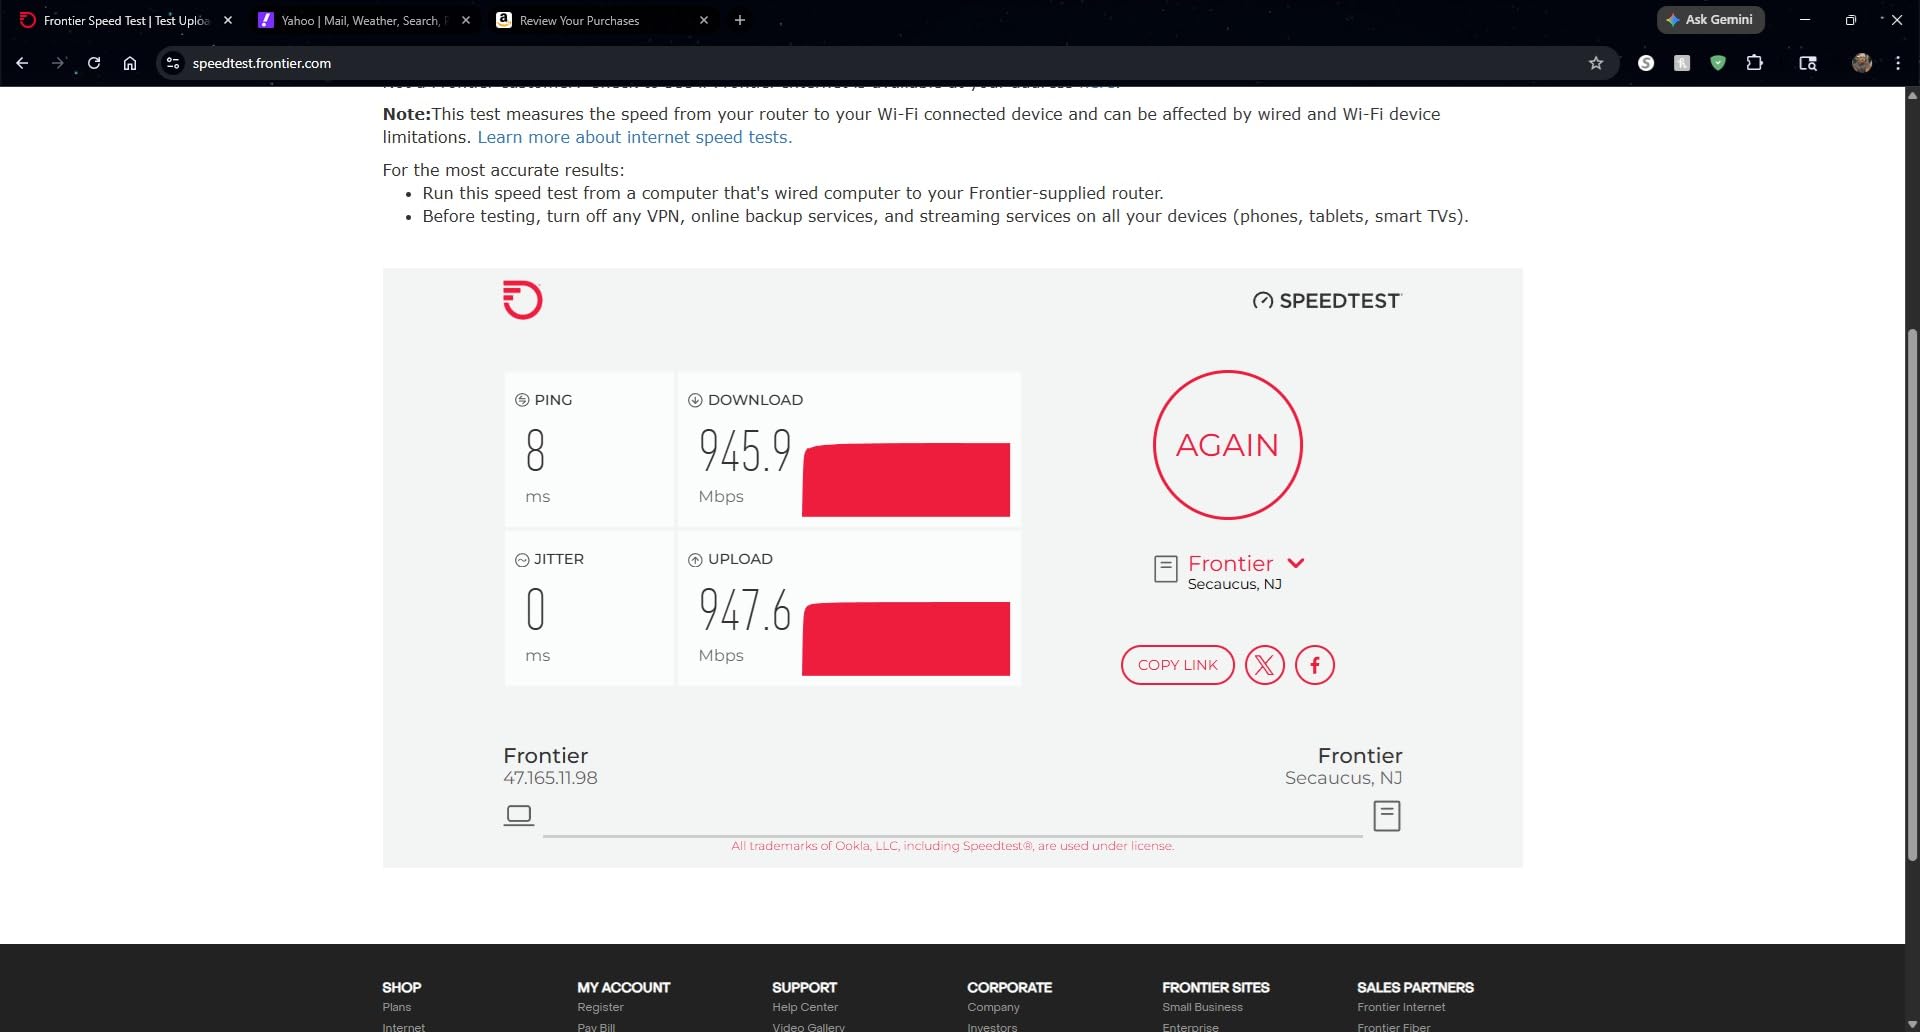Bookmark this page with the star icon
Image resolution: width=1920 pixels, height=1032 pixels.
click(1596, 63)
